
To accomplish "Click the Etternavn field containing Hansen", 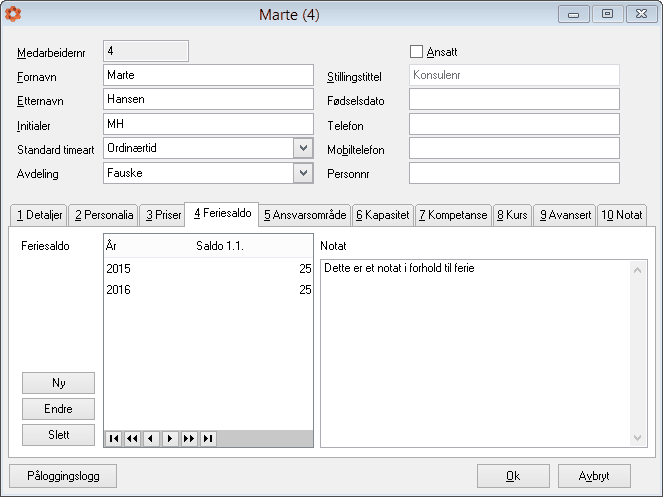I will pos(208,99).
